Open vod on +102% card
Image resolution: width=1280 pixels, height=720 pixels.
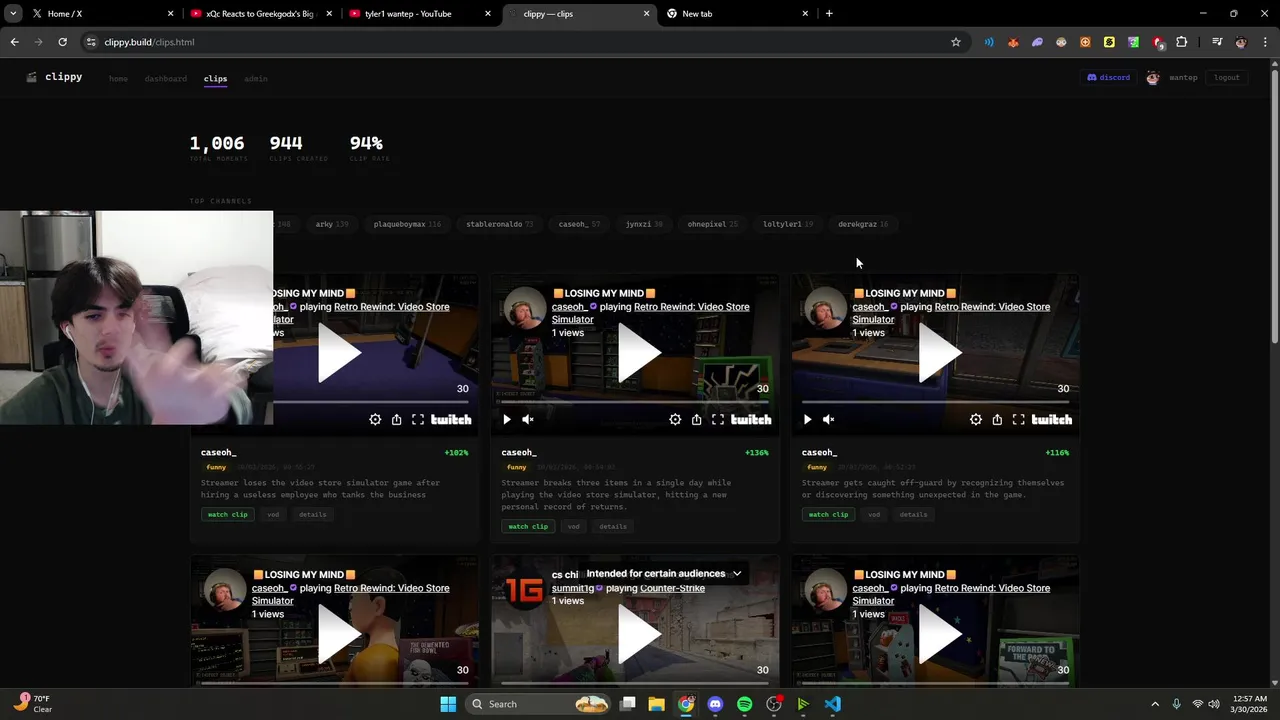[273, 514]
